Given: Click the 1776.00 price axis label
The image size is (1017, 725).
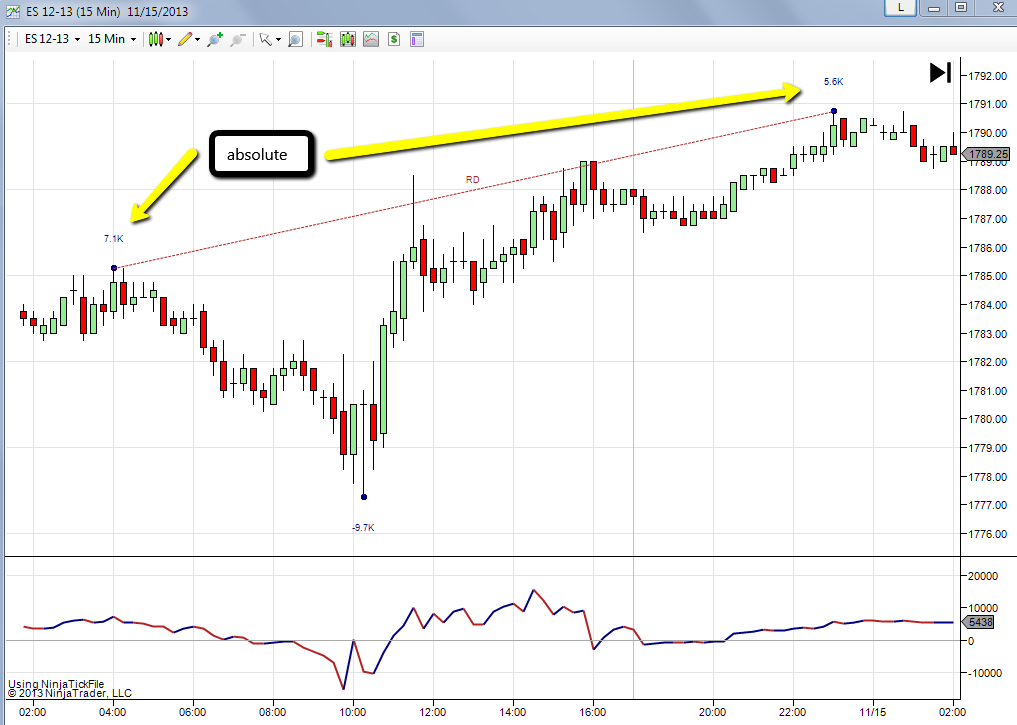Looking at the screenshot, I should [x=988, y=534].
